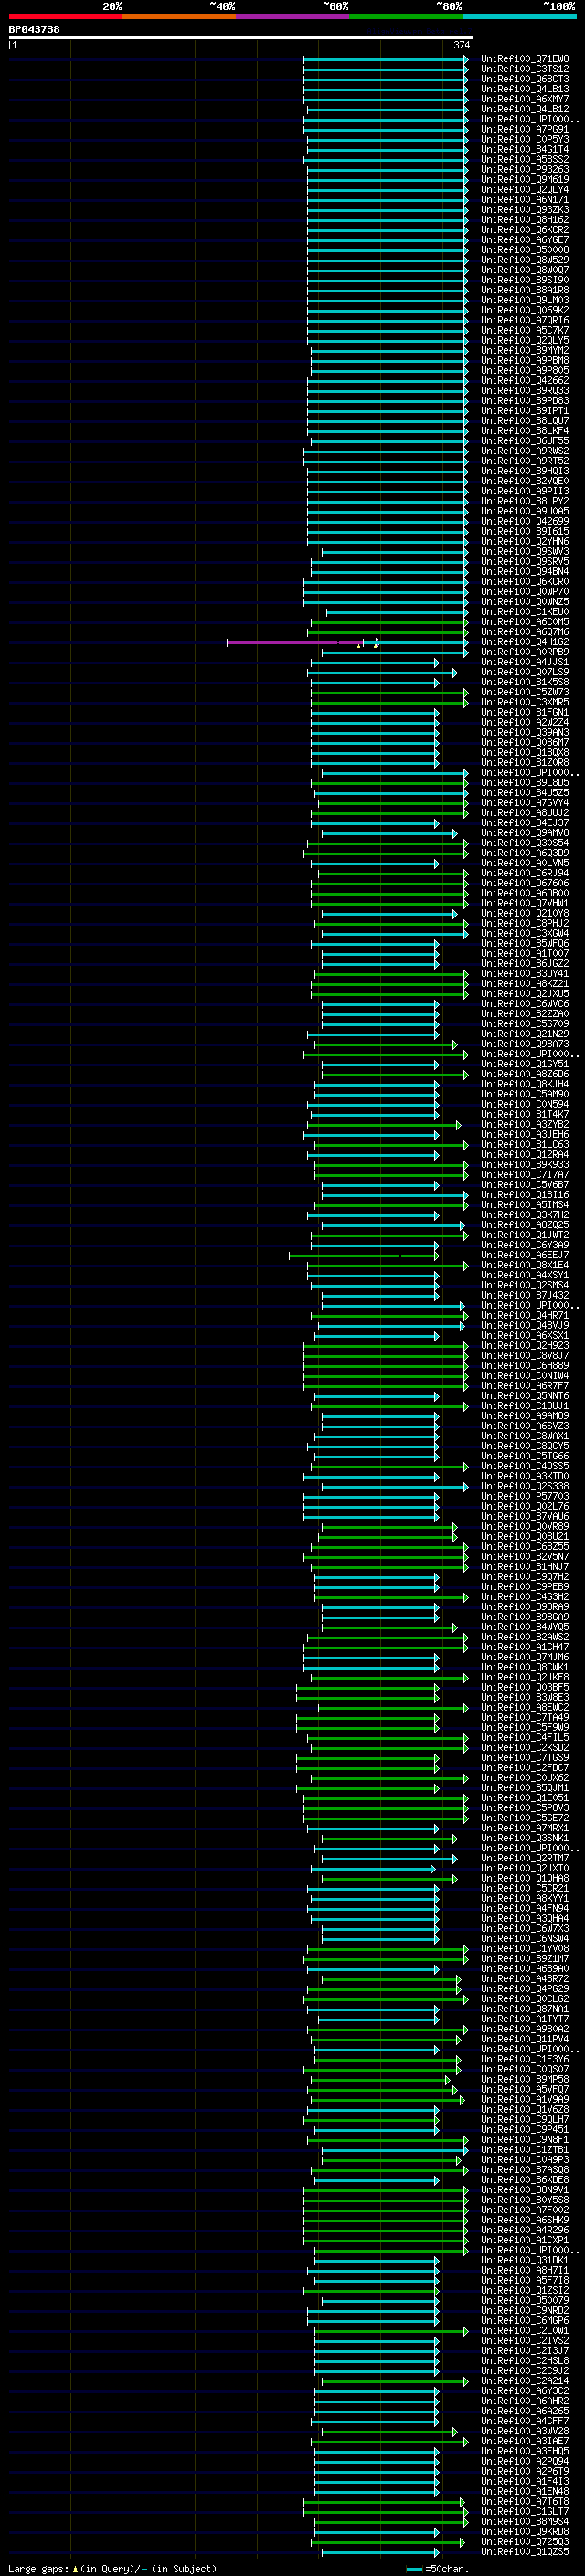This screenshot has height=2576, width=585.
Task: Click hit label UniRef100_A6C0M5
Action: 525,622
